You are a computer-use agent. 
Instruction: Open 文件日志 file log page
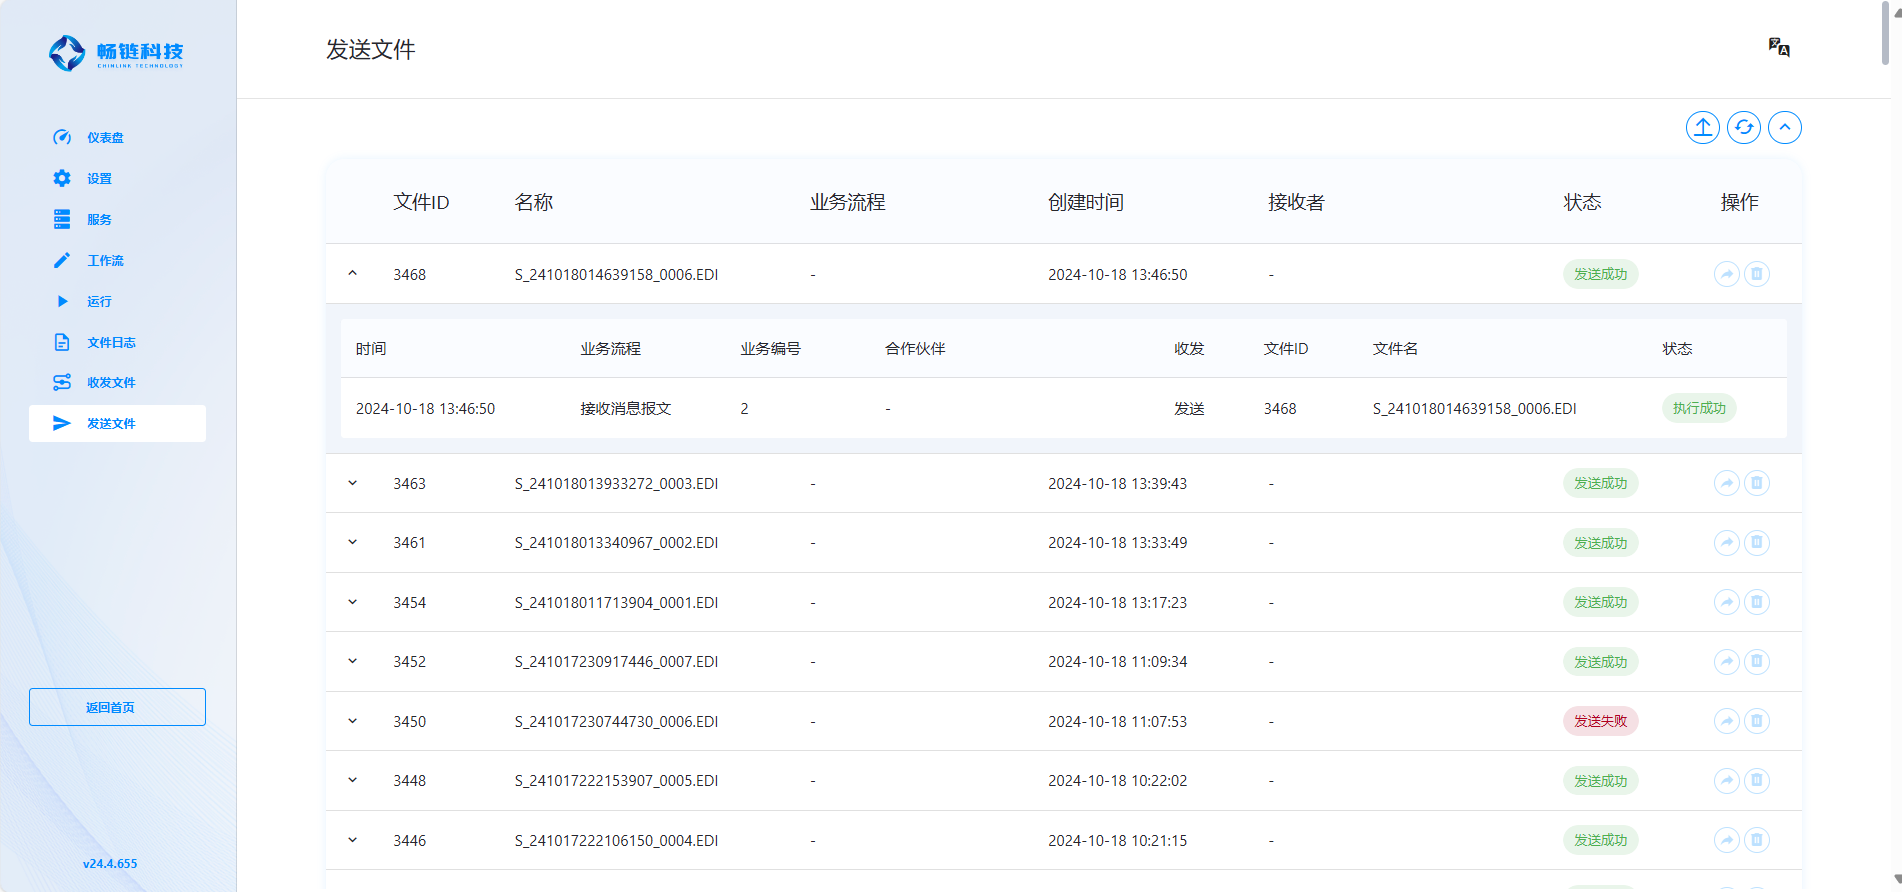click(x=111, y=342)
